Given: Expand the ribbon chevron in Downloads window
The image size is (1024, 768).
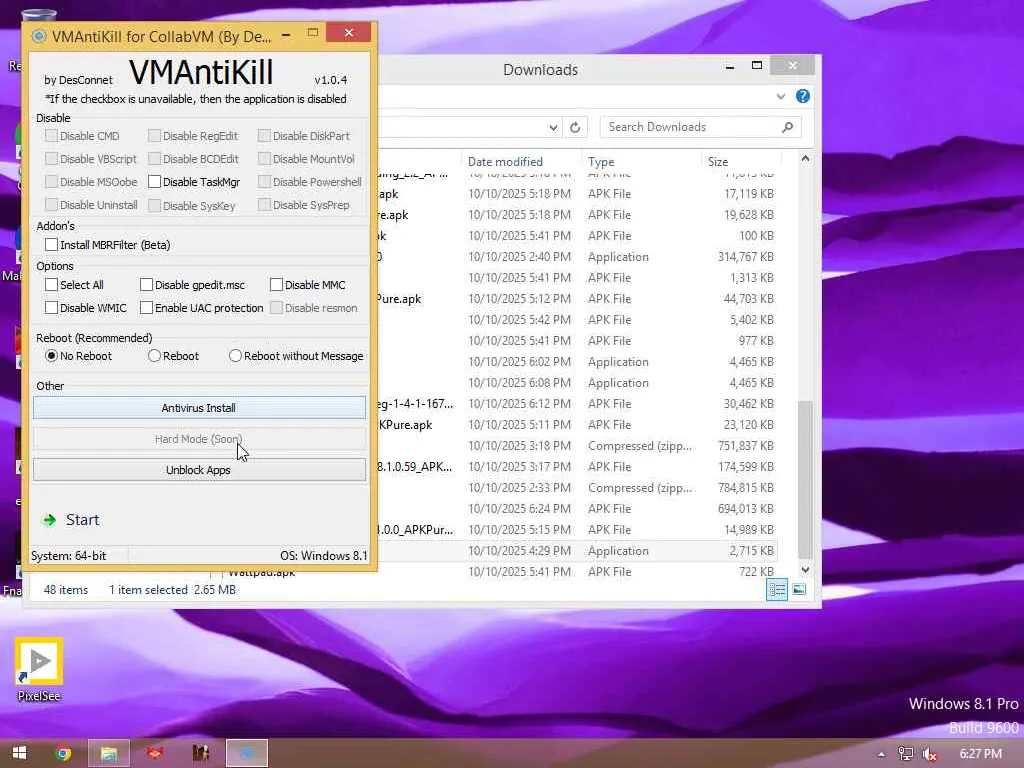Looking at the screenshot, I should click(x=780, y=97).
